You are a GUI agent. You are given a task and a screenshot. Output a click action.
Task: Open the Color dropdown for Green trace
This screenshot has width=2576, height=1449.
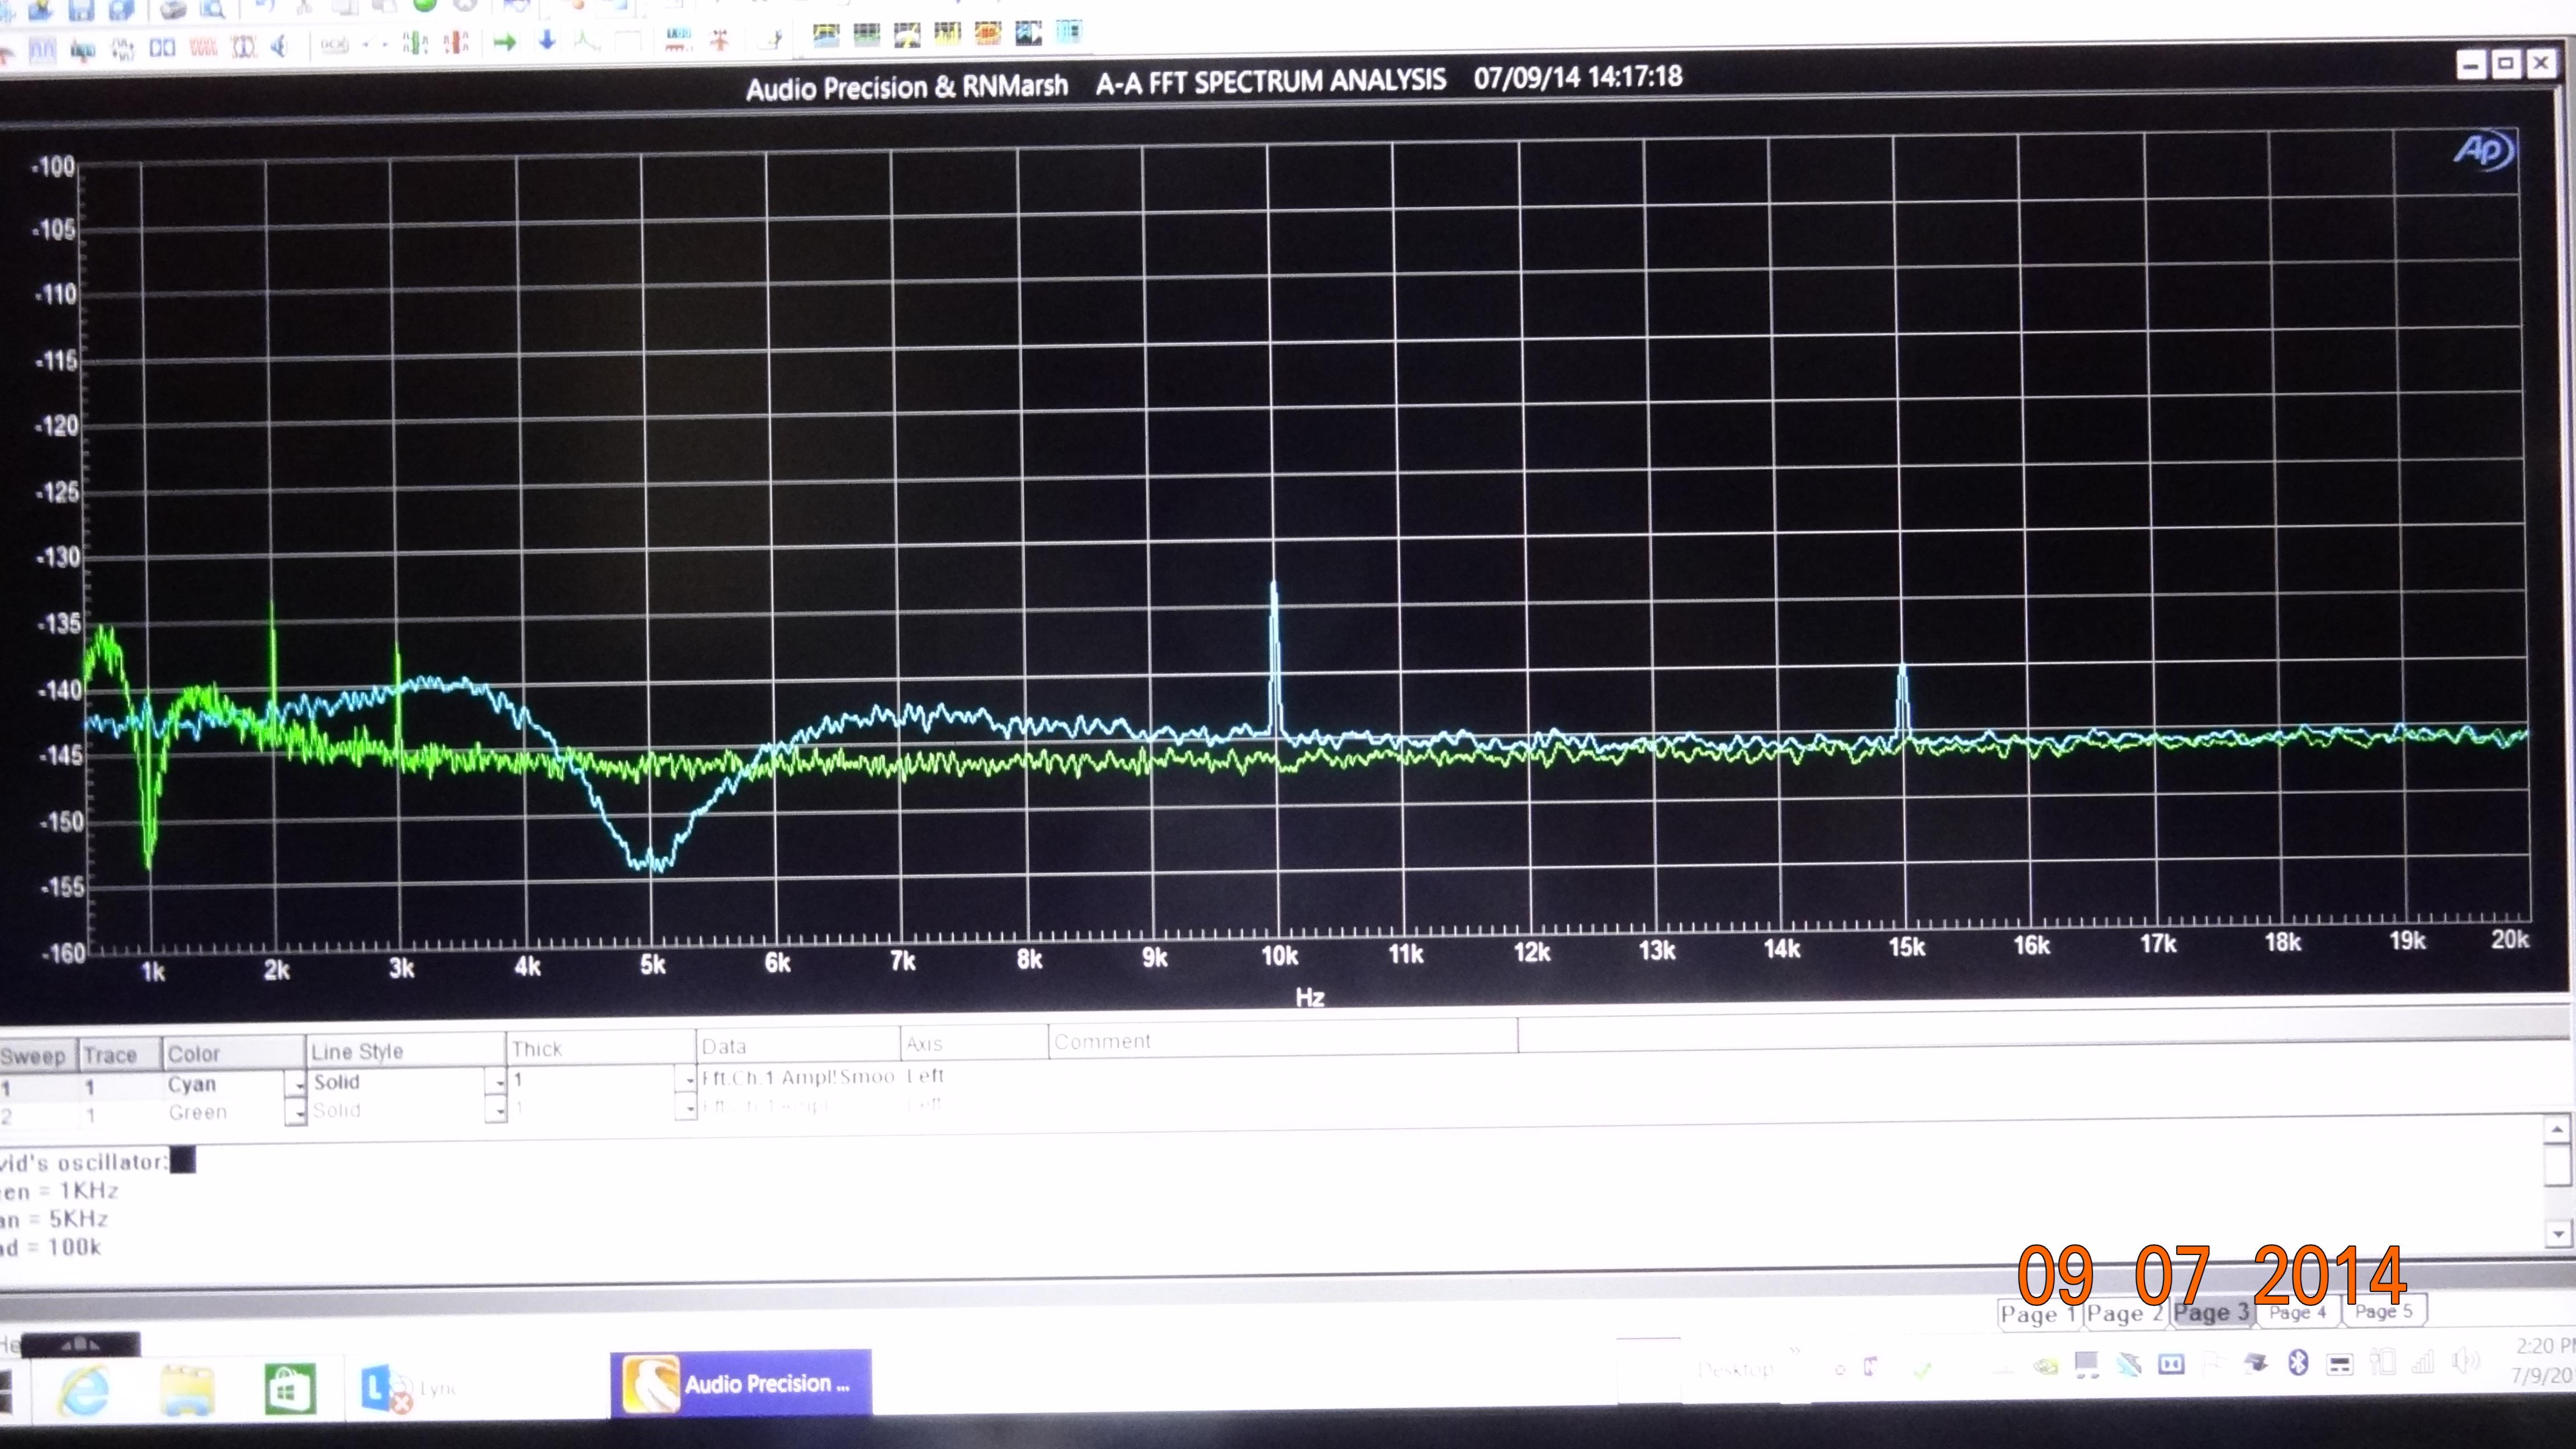[x=295, y=1112]
